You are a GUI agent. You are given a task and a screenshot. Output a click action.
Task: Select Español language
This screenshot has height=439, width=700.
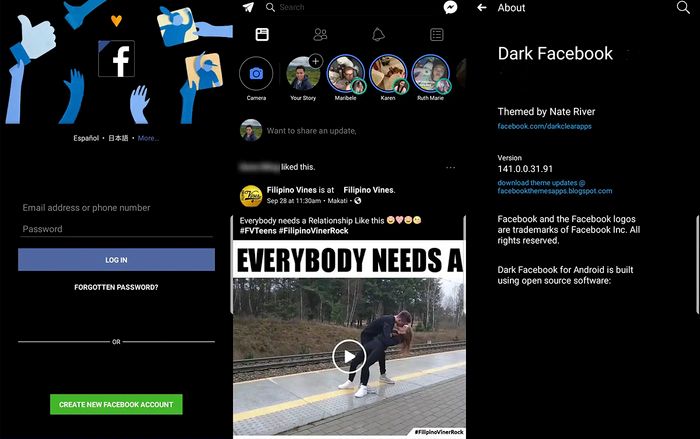click(x=86, y=138)
